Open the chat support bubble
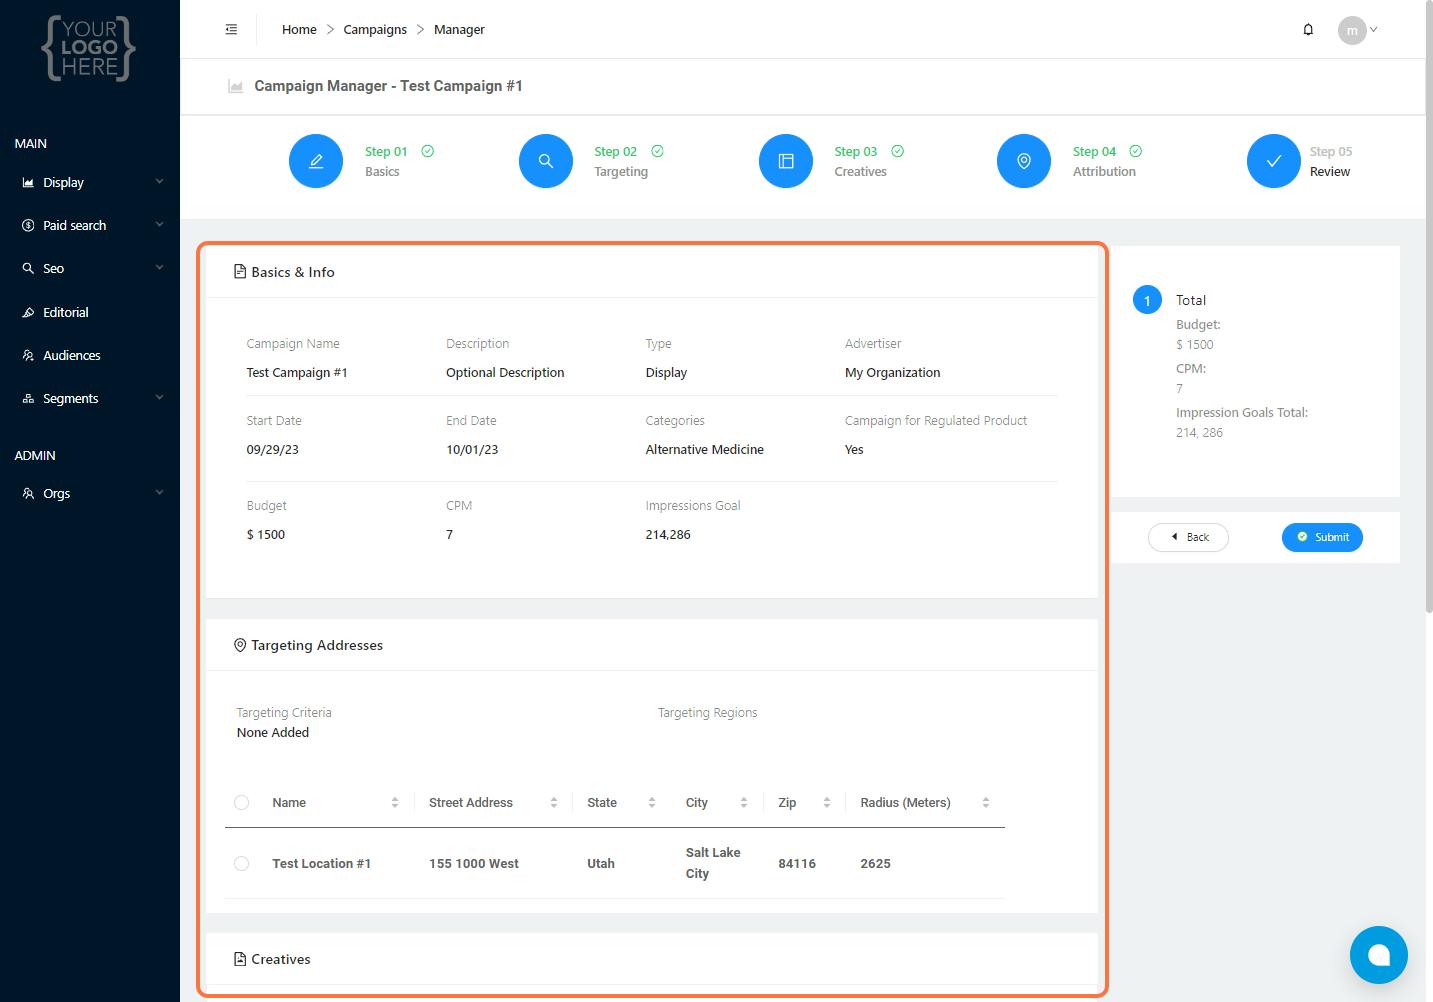1433x1002 pixels. [x=1379, y=955]
